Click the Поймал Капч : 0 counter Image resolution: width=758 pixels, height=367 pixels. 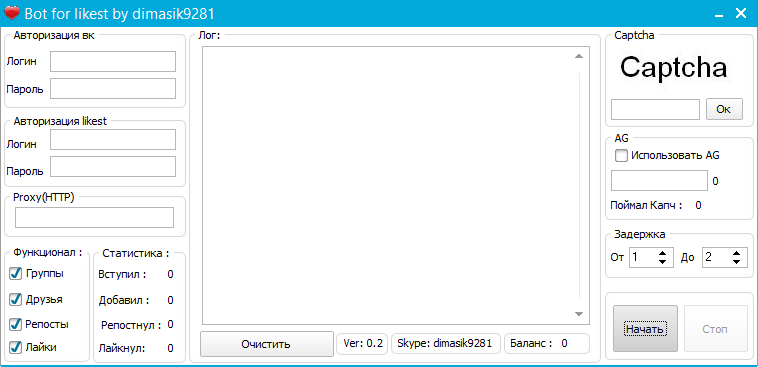pyautogui.click(x=656, y=206)
